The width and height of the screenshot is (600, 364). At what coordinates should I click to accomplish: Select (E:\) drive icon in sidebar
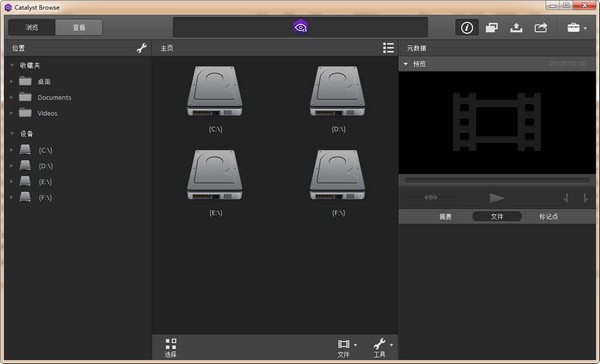(x=25, y=181)
